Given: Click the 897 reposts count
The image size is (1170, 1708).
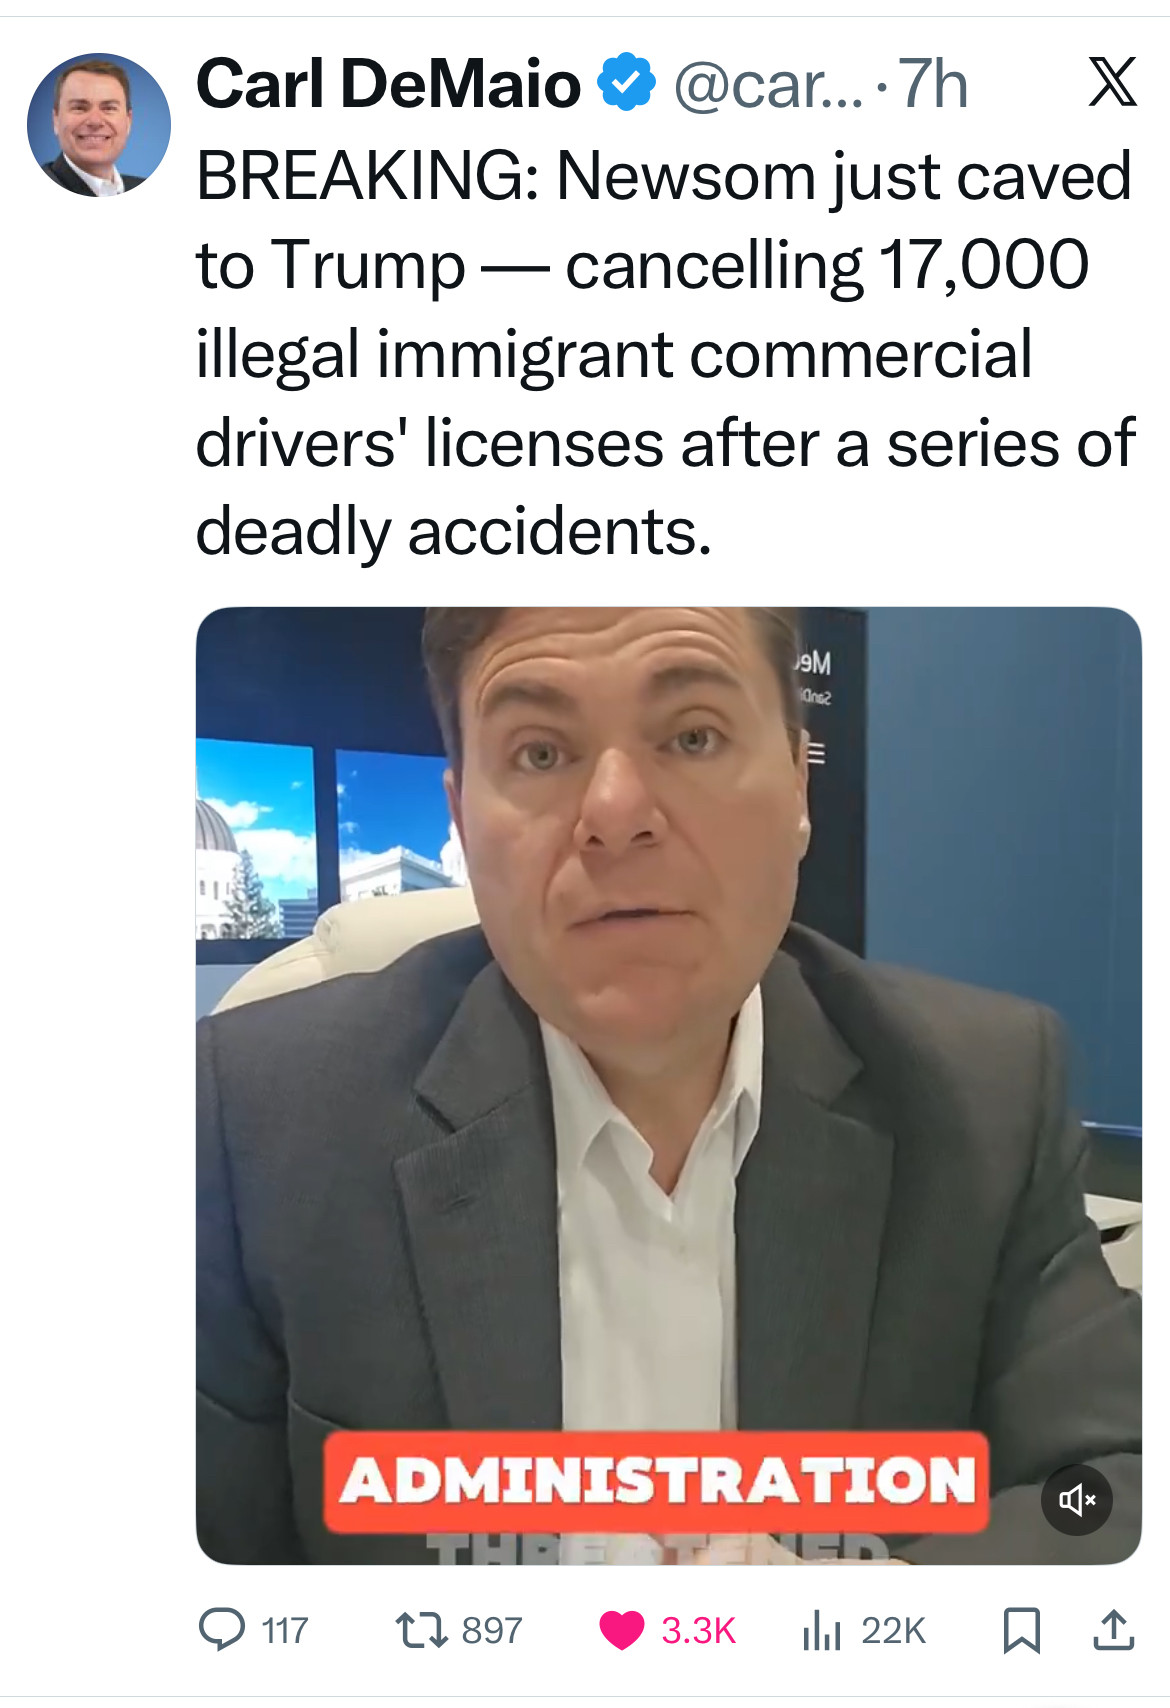Looking at the screenshot, I should point(492,1631).
